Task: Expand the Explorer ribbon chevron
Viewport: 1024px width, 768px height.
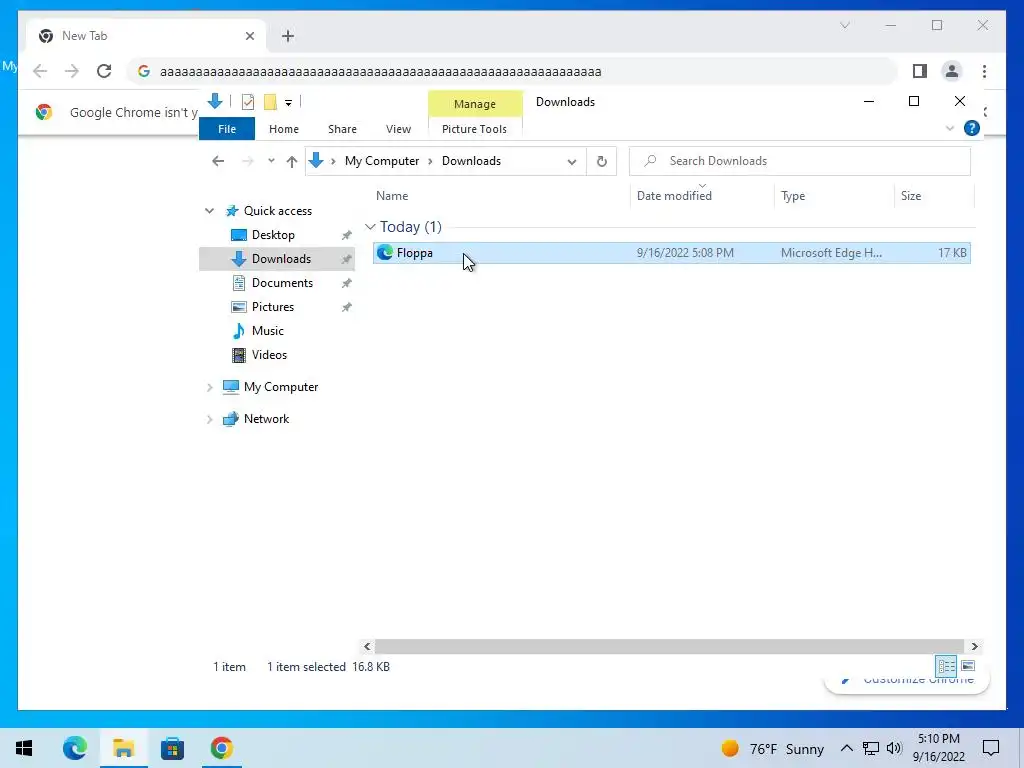Action: (x=950, y=128)
